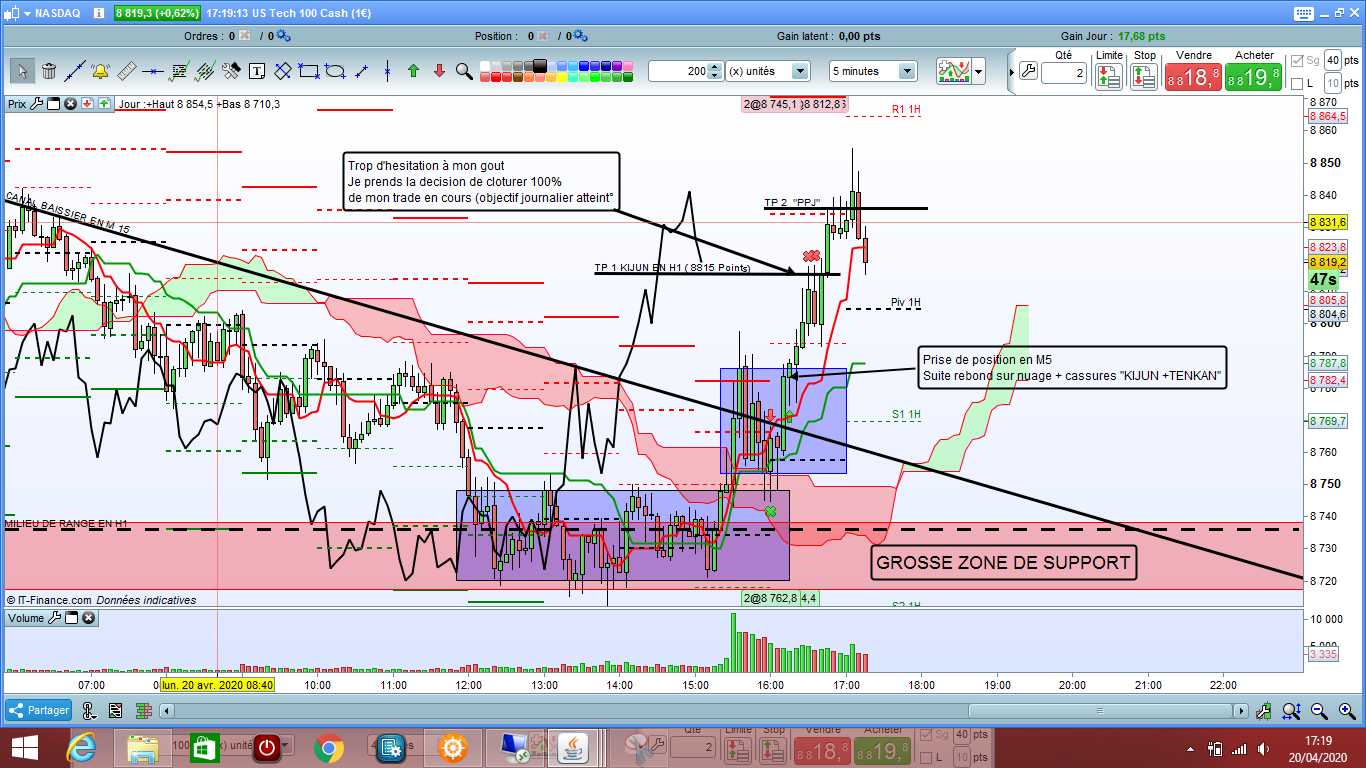
Task: Select the GROSSE ZONE DE SUPPORT label
Action: pyautogui.click(x=1003, y=563)
